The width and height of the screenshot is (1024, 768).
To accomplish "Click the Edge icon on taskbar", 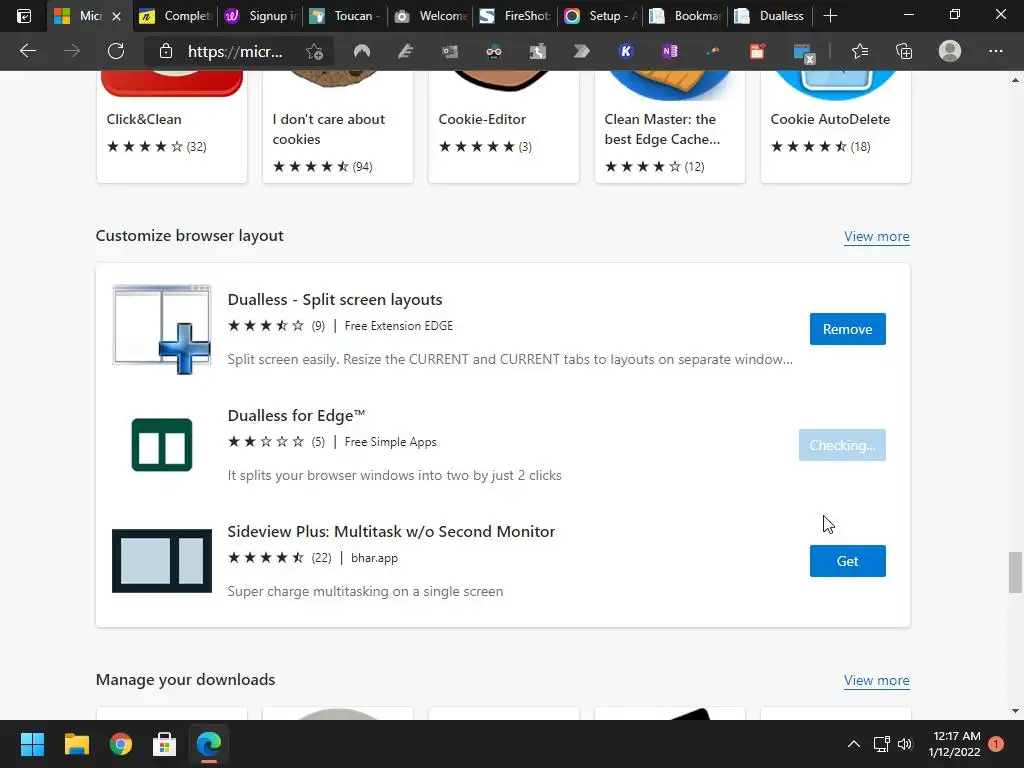I will pyautogui.click(x=209, y=744).
